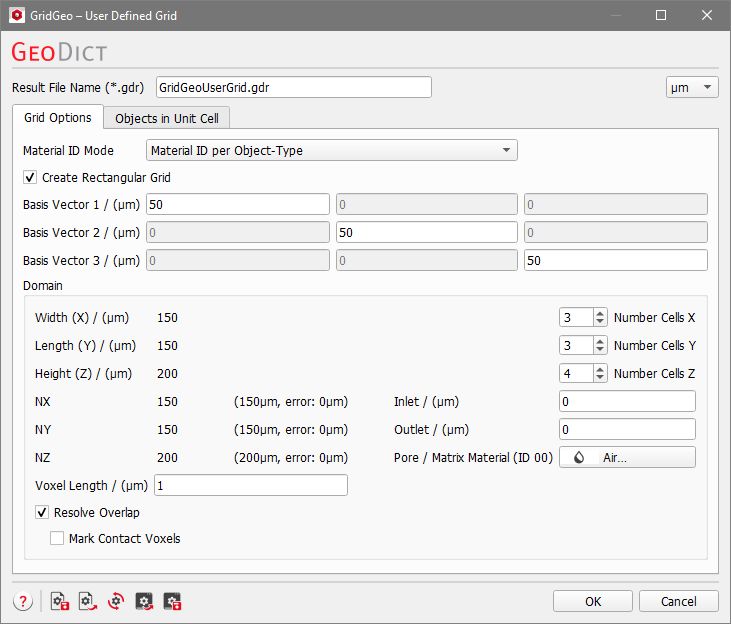Click the Cancel button
This screenshot has width=731, height=624.
(x=678, y=602)
